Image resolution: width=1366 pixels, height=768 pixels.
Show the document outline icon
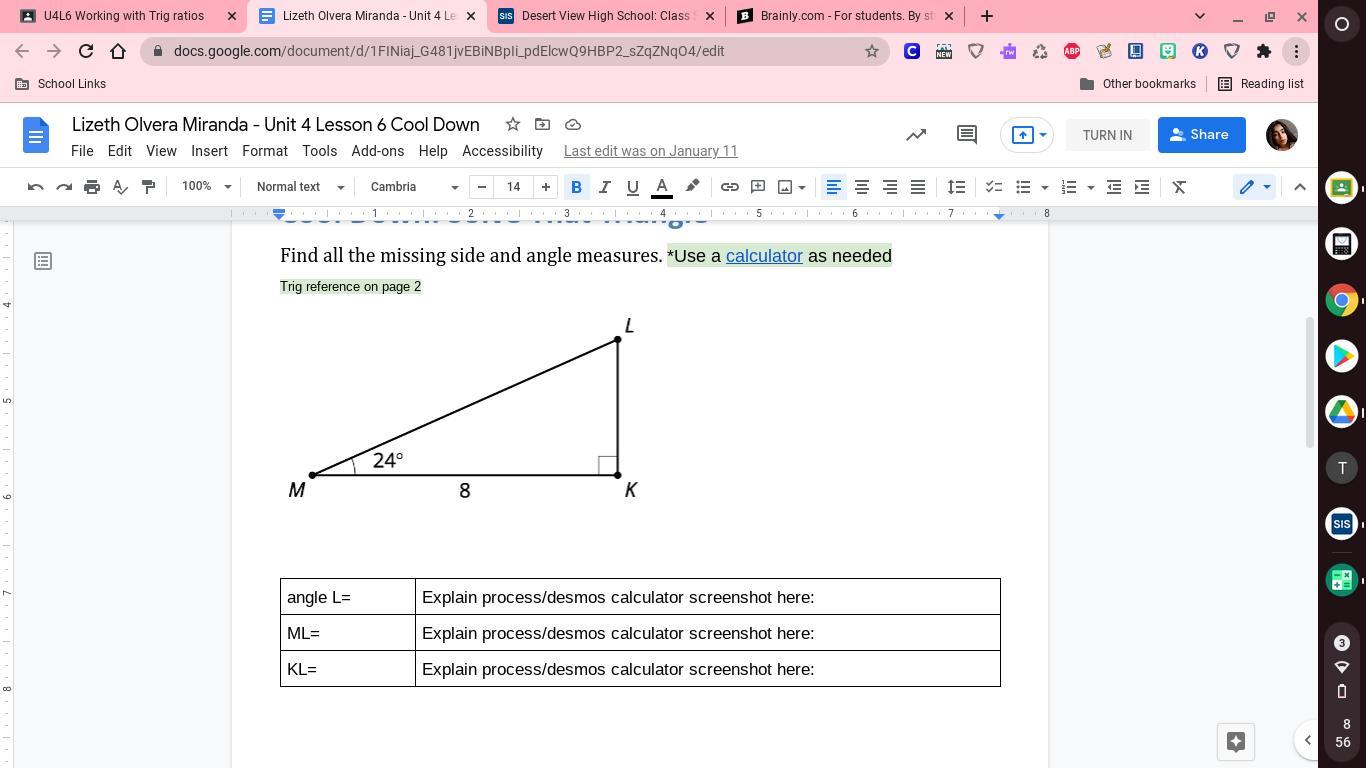43,261
